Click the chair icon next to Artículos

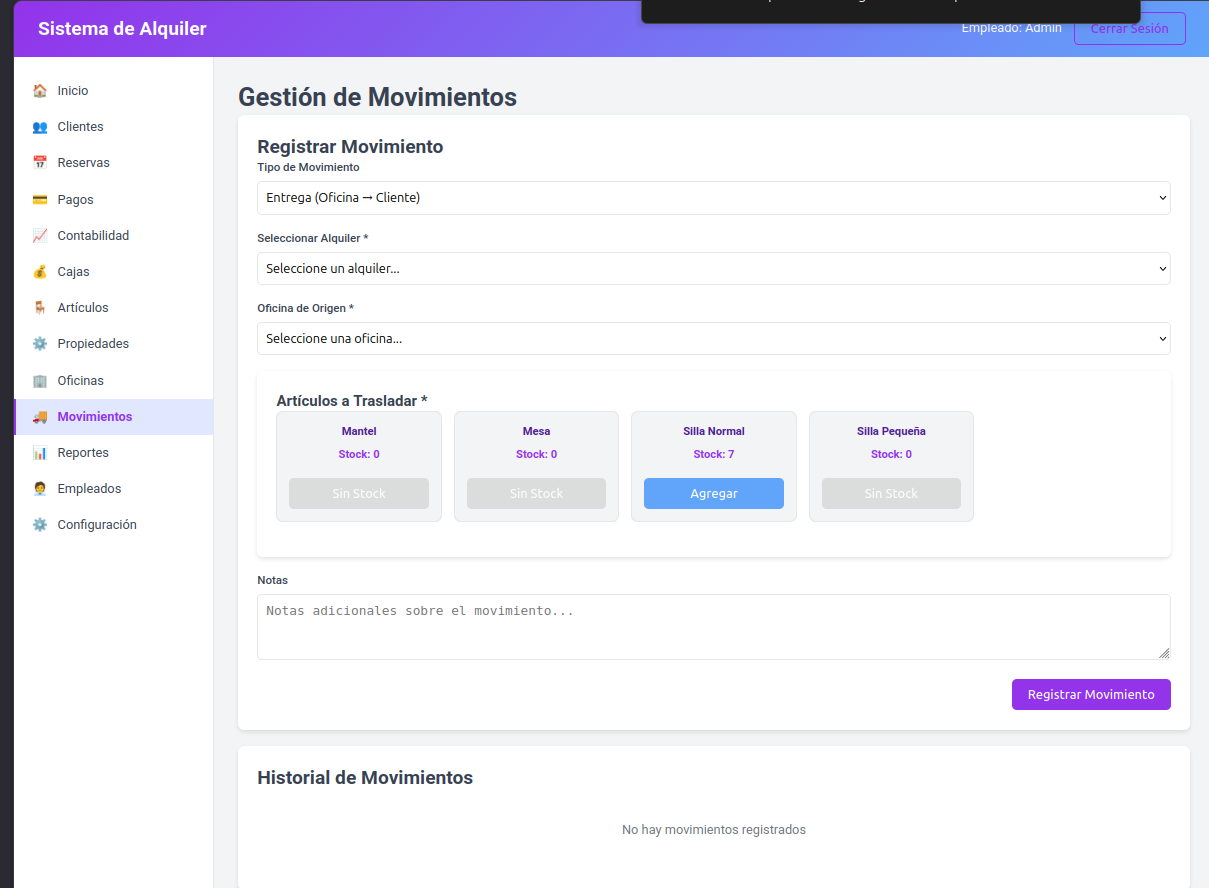[x=40, y=308]
